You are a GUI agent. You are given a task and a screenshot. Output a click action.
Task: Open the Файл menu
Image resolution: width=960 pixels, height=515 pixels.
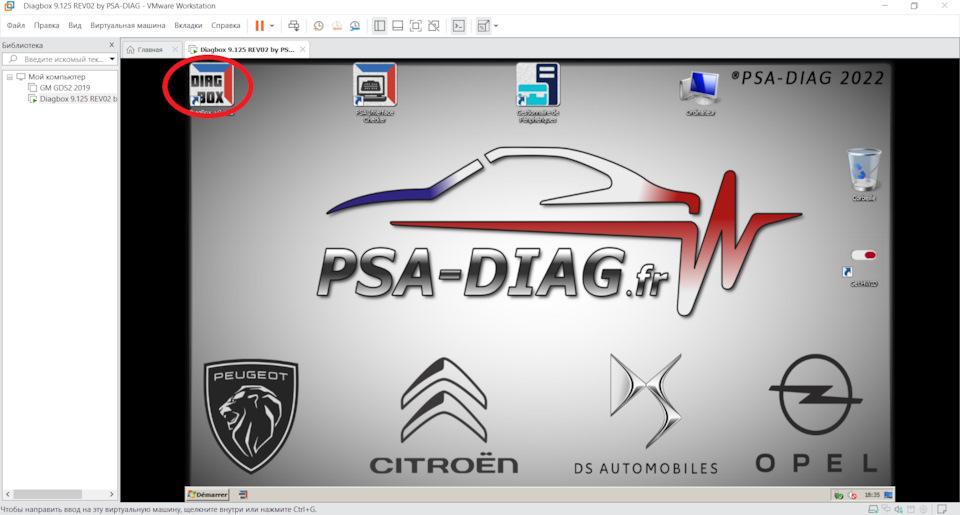[16, 26]
